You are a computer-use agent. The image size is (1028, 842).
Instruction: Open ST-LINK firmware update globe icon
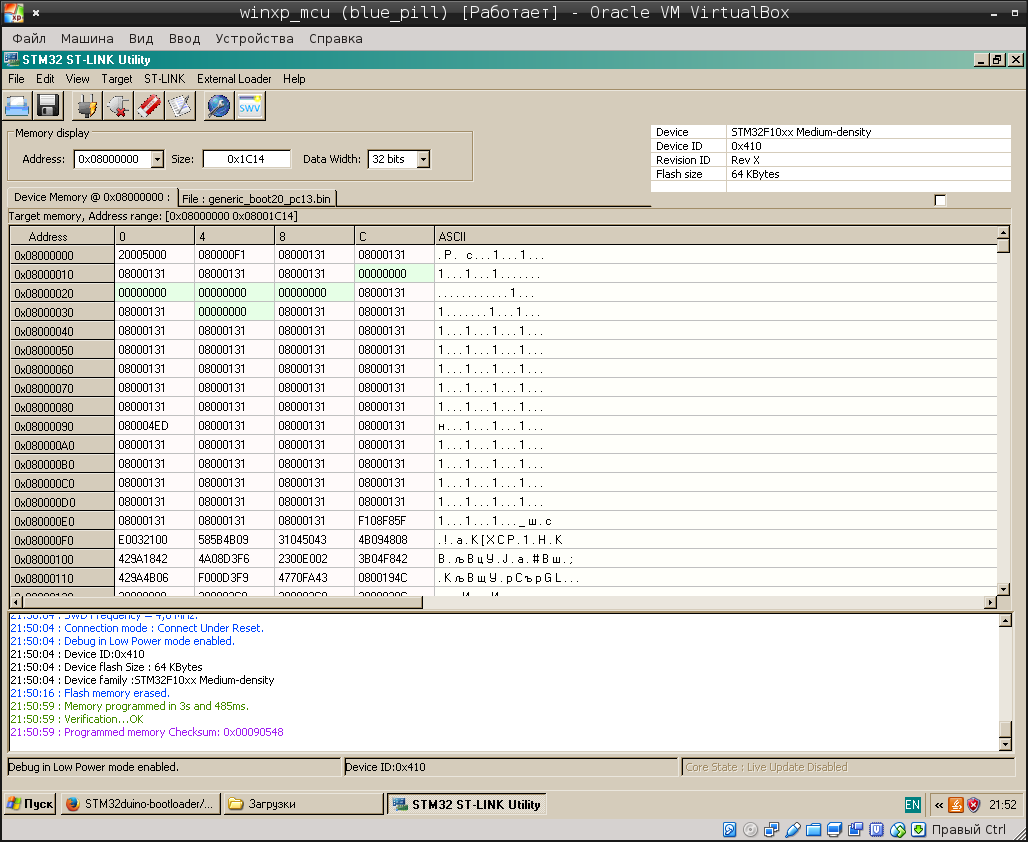pos(218,106)
